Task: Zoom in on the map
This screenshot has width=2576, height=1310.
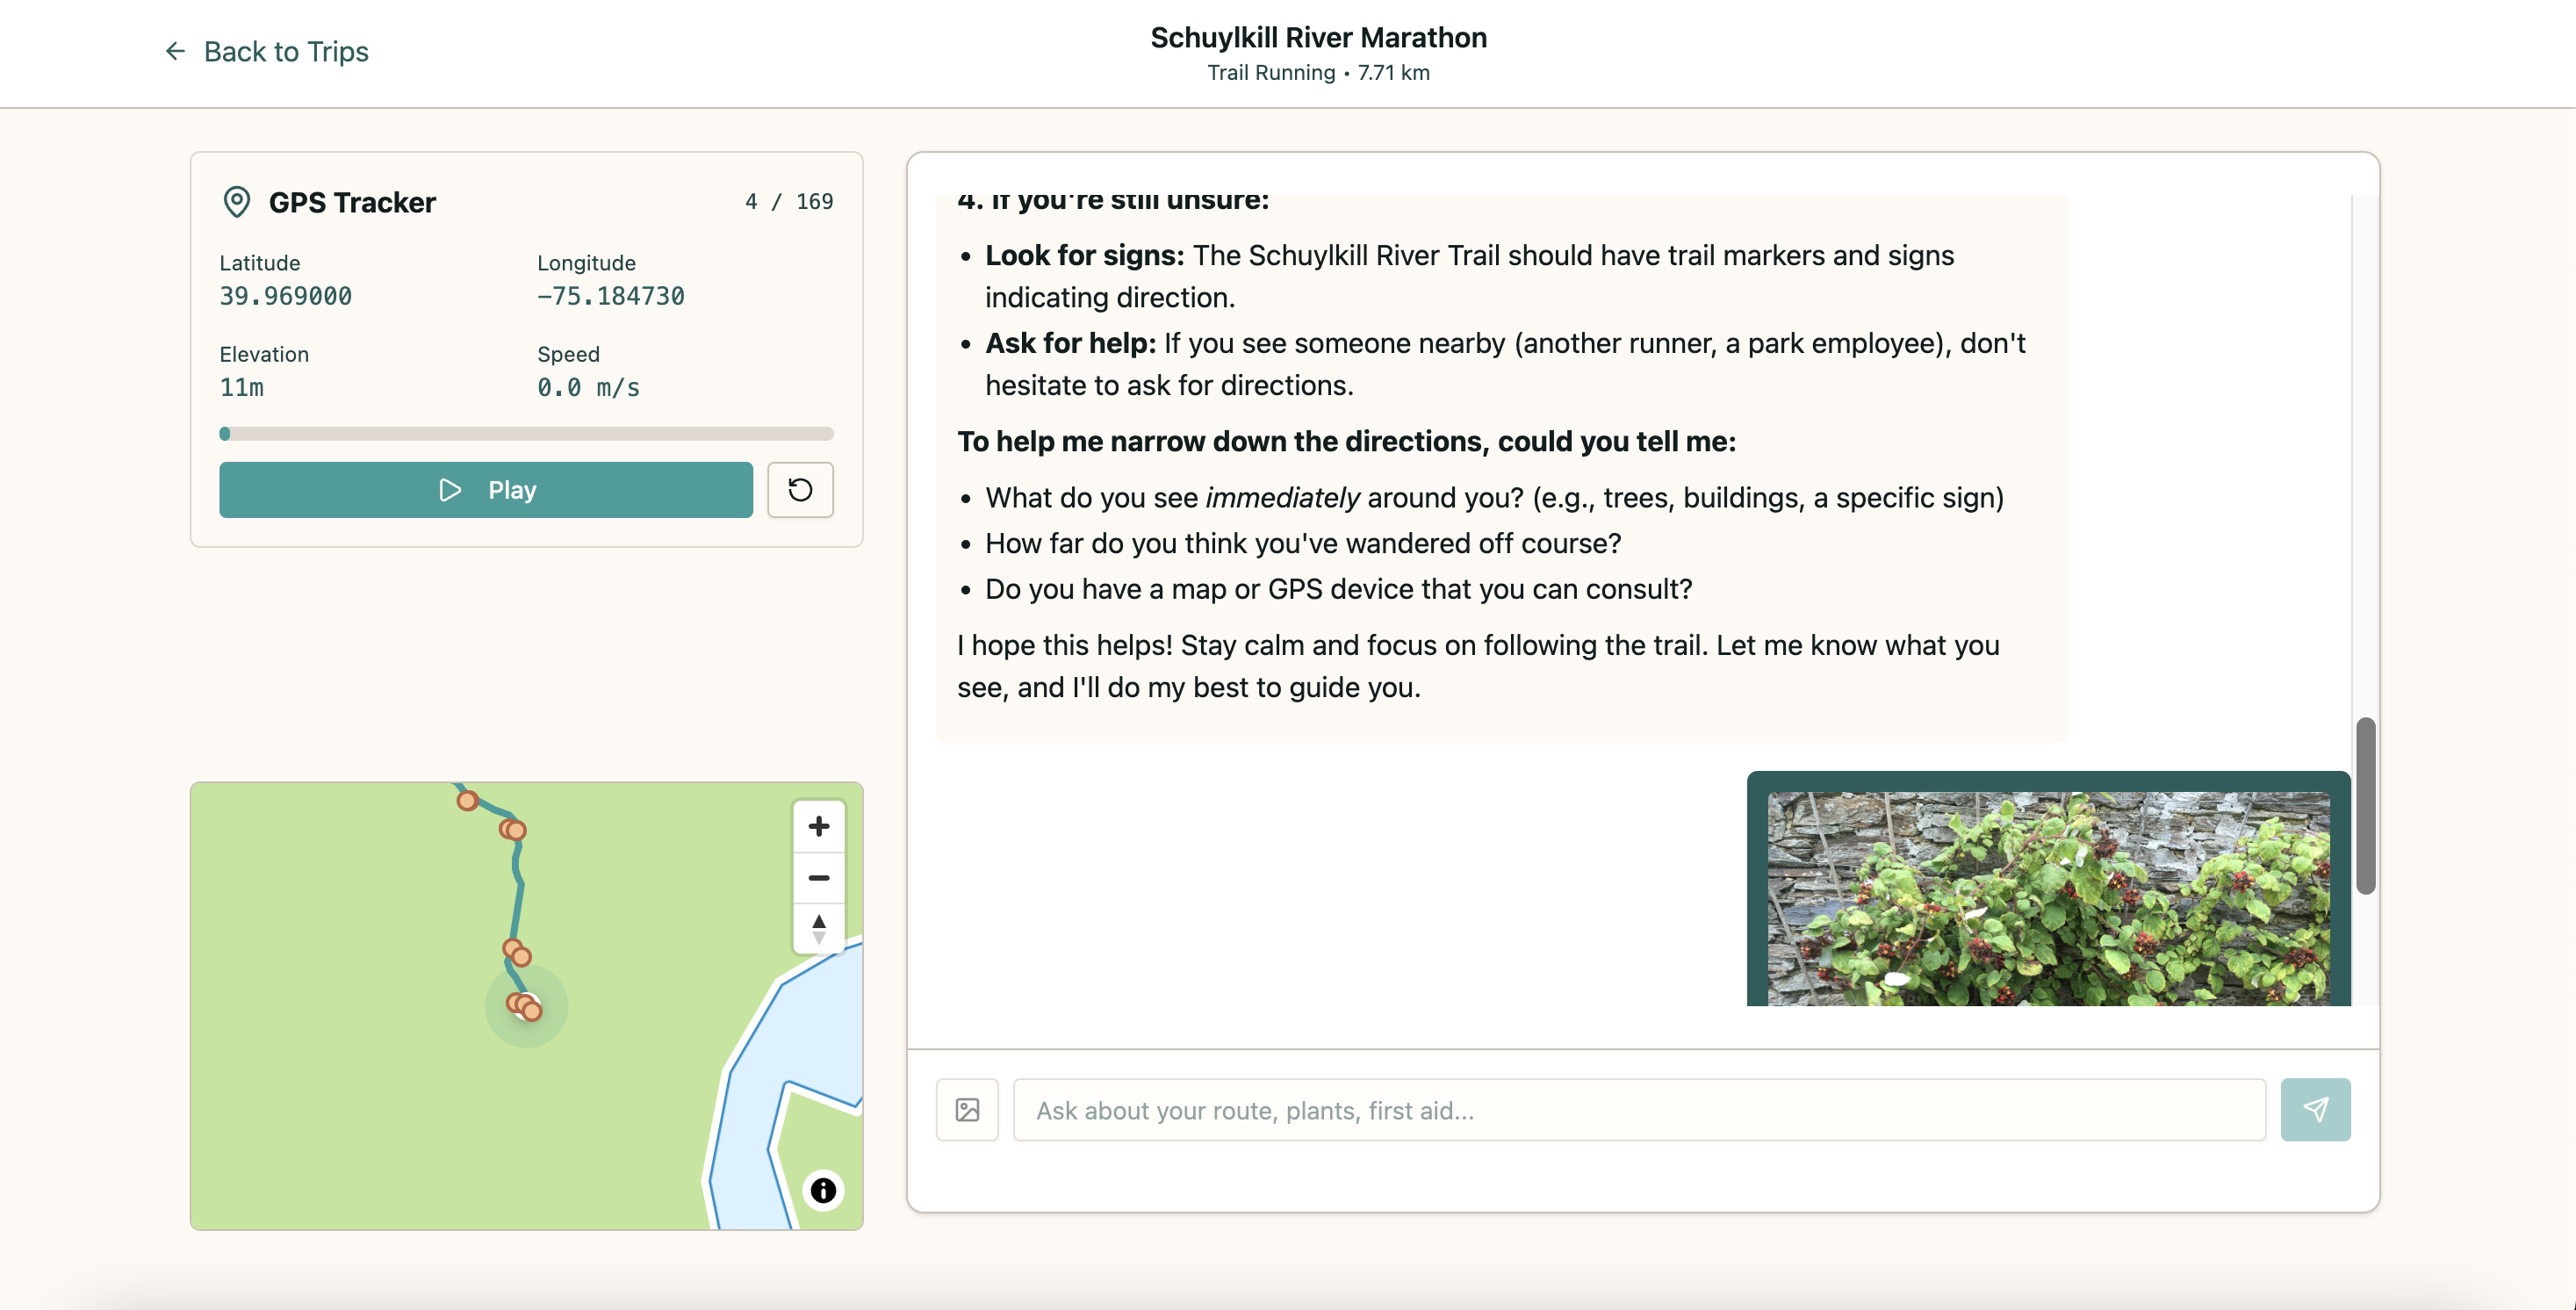Action: (818, 826)
